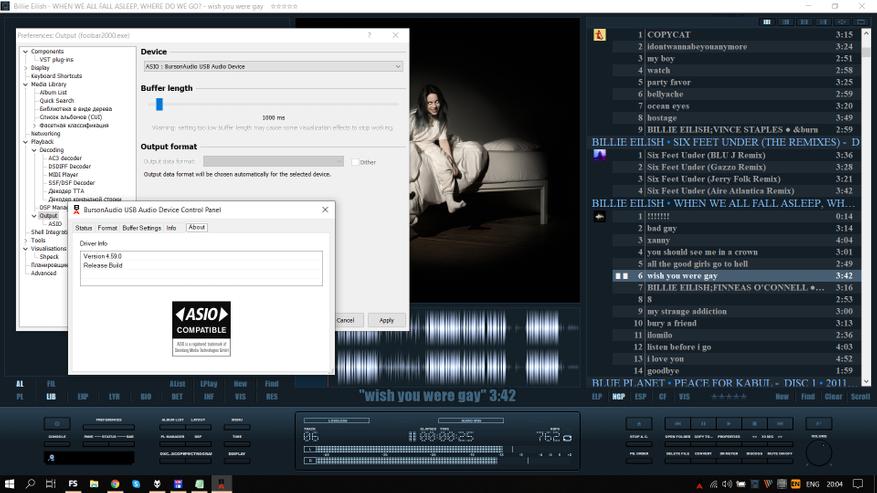Open the notification center icon
877x493 pixels.
point(858,484)
